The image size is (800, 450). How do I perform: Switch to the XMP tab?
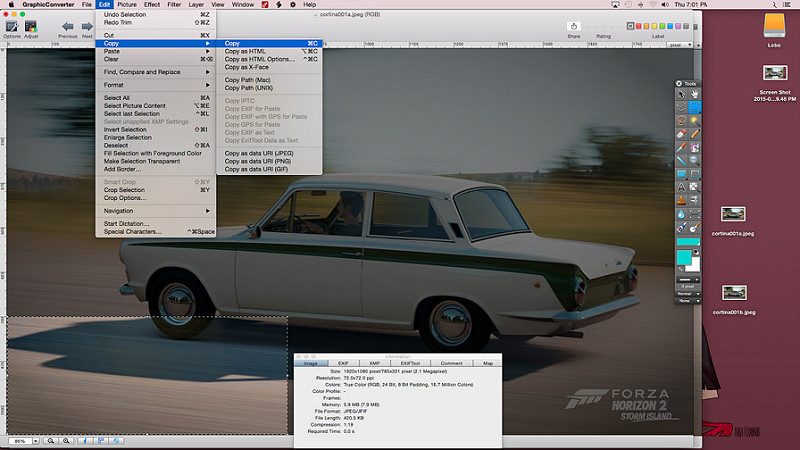click(x=374, y=363)
